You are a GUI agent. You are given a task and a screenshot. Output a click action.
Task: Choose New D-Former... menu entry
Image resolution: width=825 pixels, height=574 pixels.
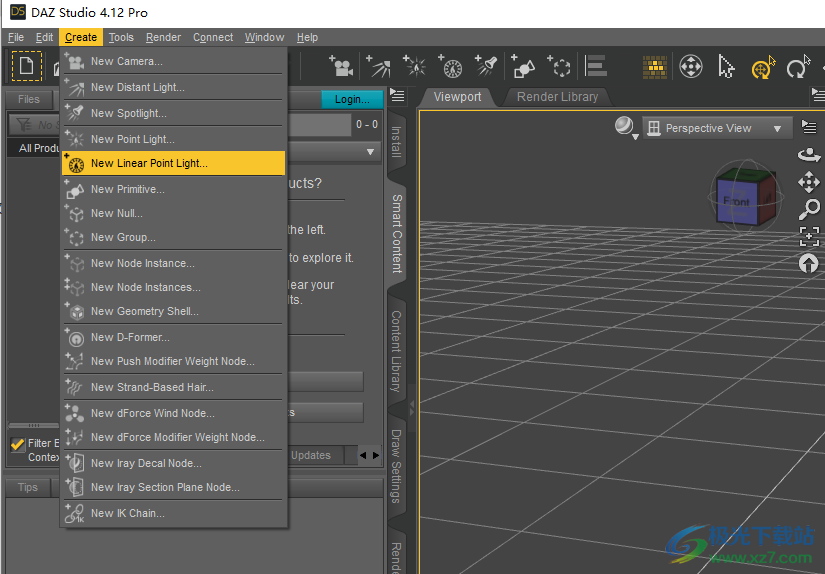pyautogui.click(x=174, y=337)
